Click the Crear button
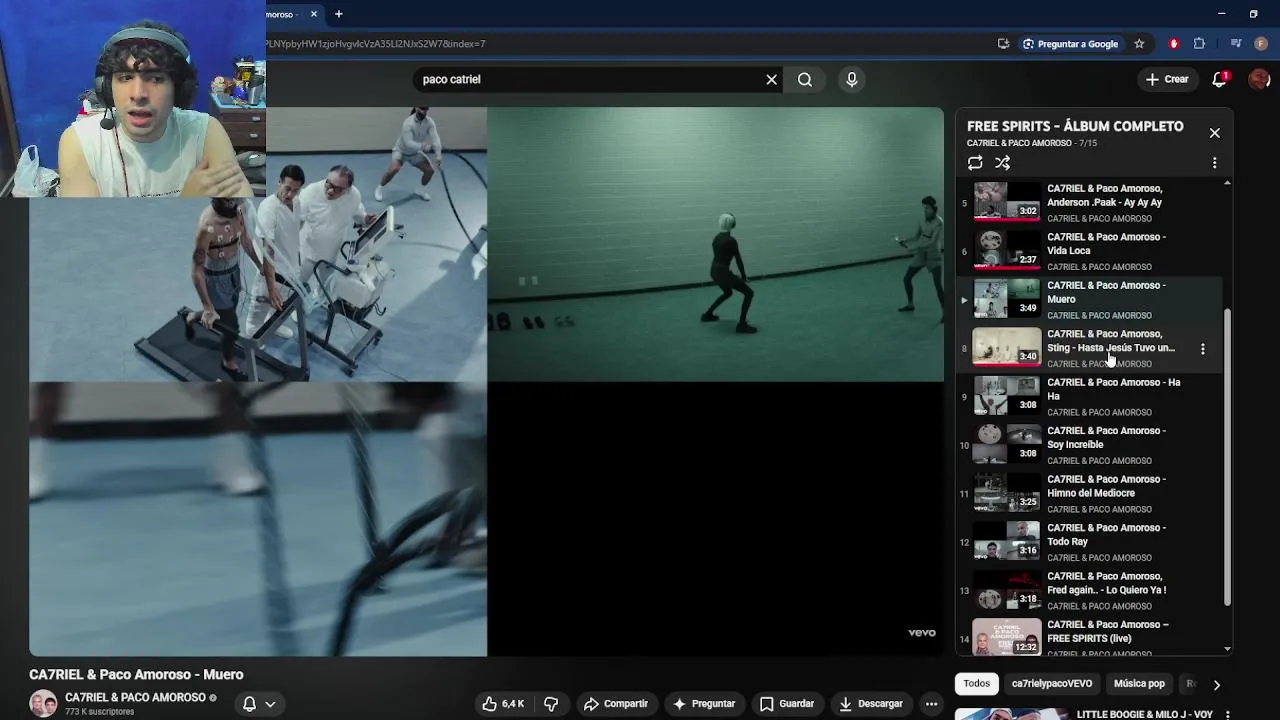1280x720 pixels. [x=1167, y=79]
